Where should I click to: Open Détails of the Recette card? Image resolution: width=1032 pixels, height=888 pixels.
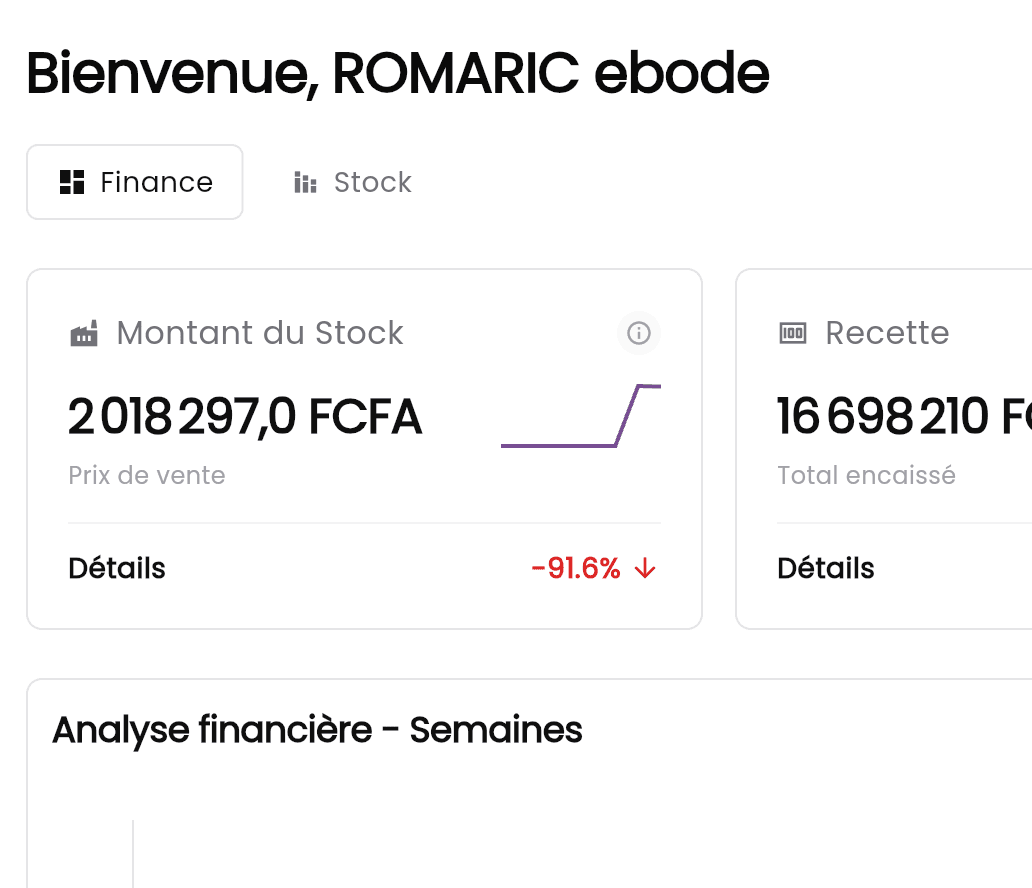[825, 568]
